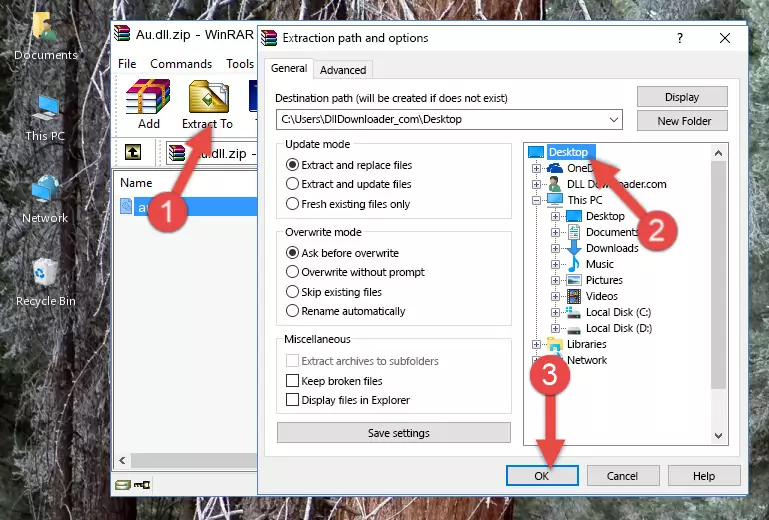Viewport: 769px width, 520px height.
Task: Click the Name column header in WinRAR
Action: tap(136, 183)
